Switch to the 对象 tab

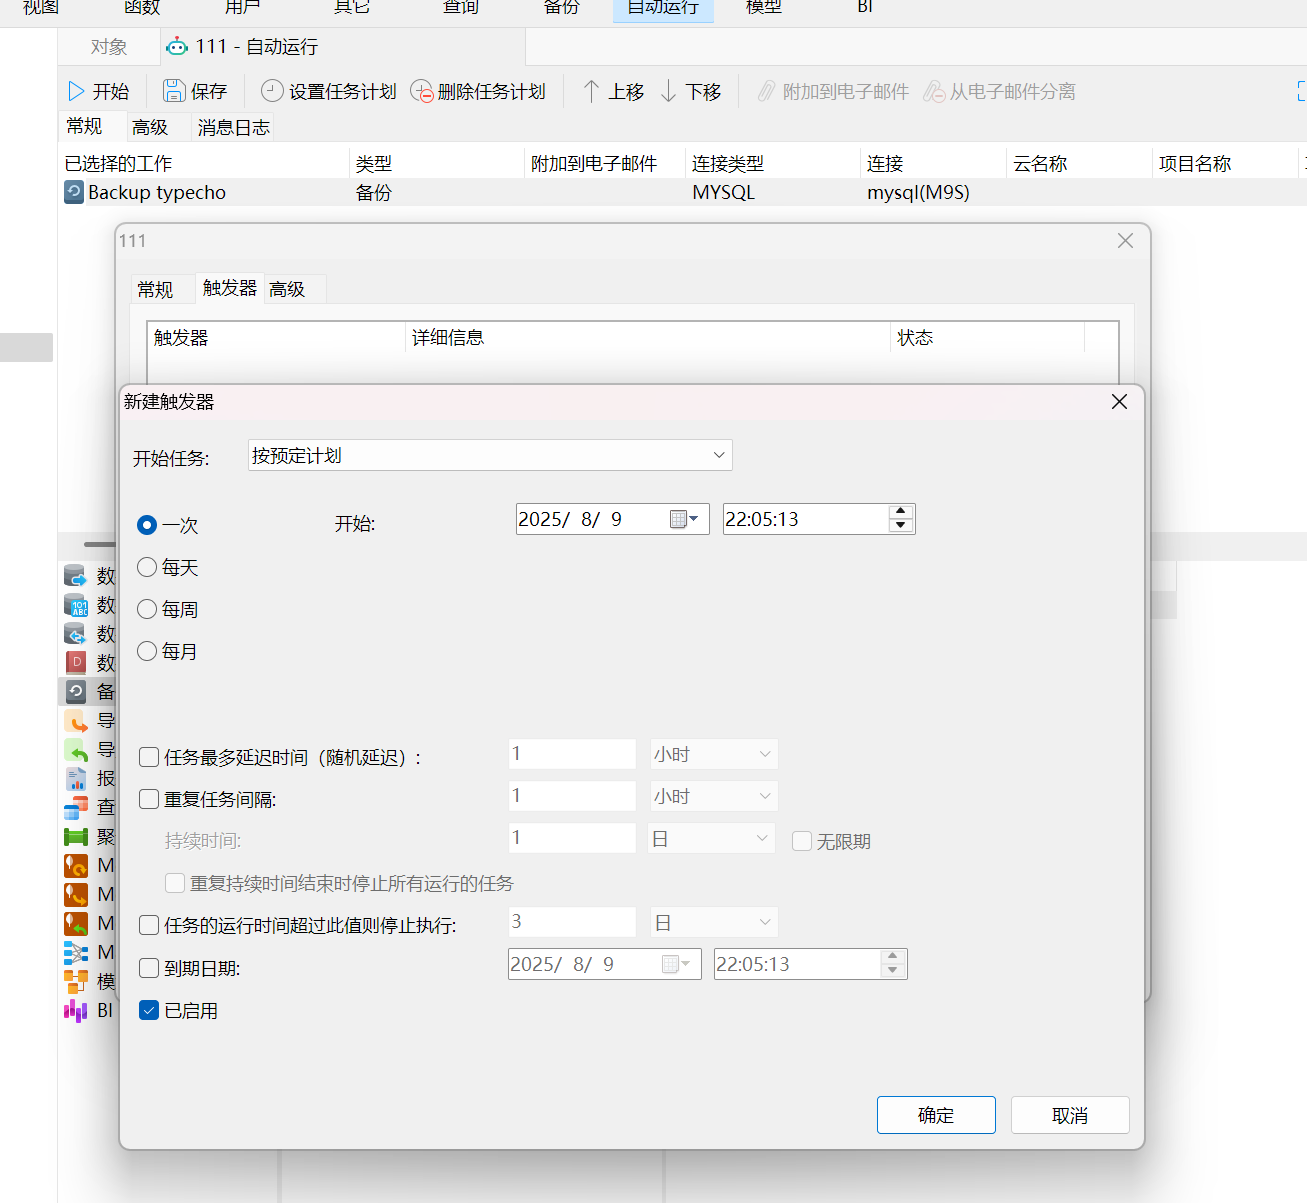(x=109, y=46)
